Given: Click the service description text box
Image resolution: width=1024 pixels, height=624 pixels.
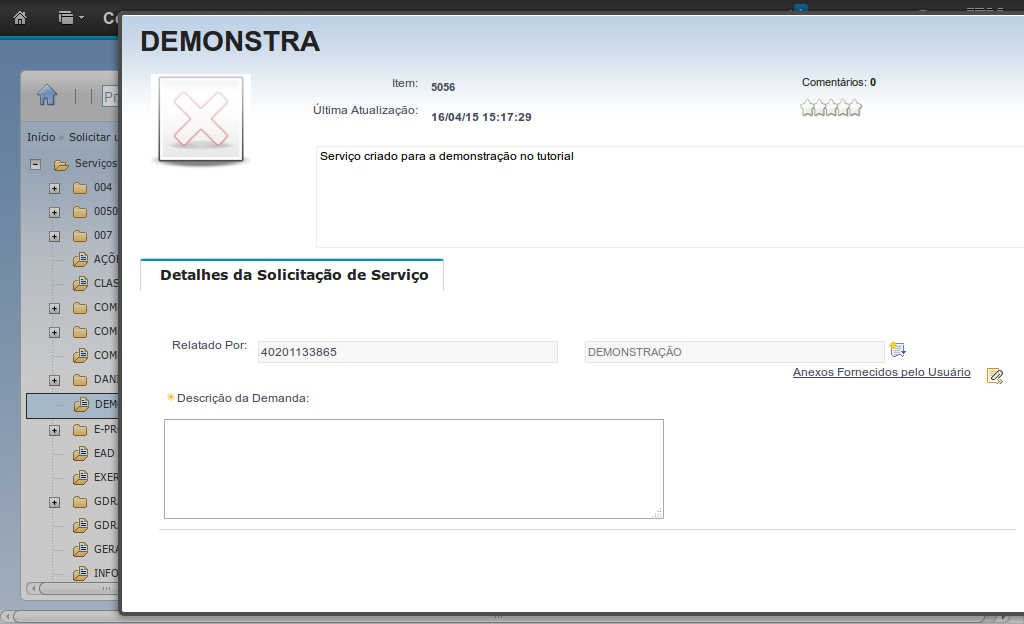Looking at the screenshot, I should point(668,196).
